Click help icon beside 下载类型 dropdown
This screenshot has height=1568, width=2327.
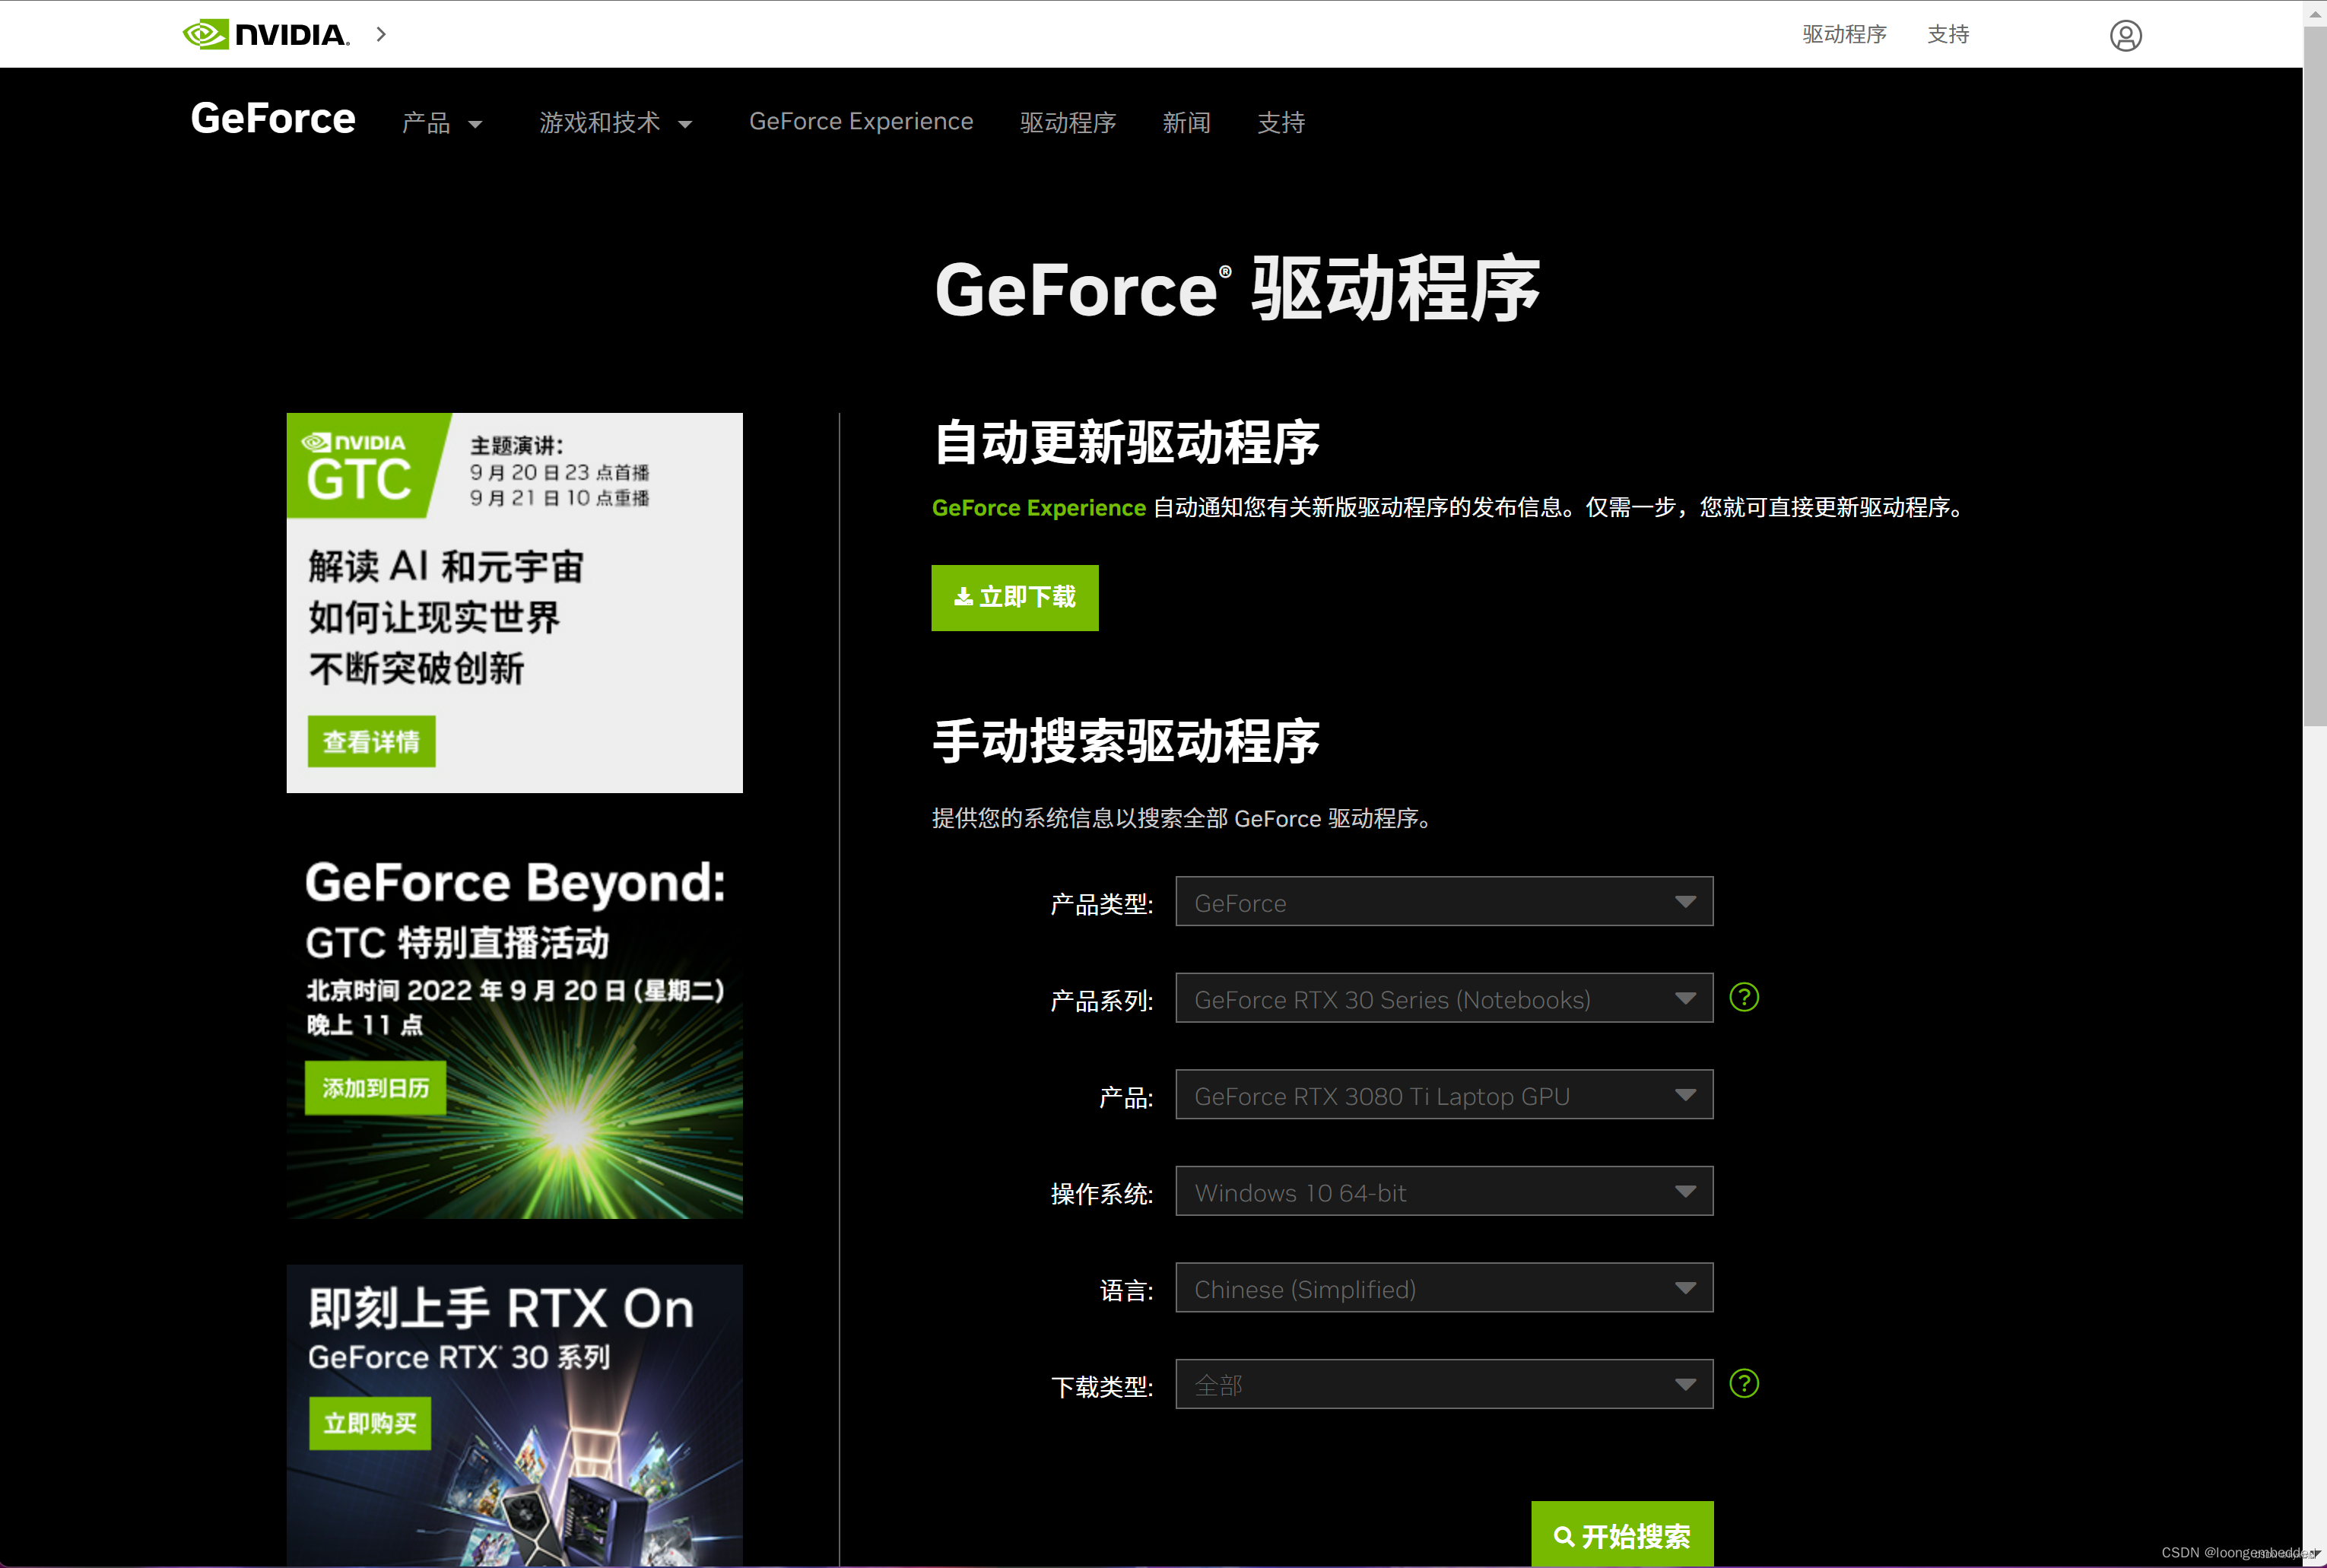coord(1744,1383)
